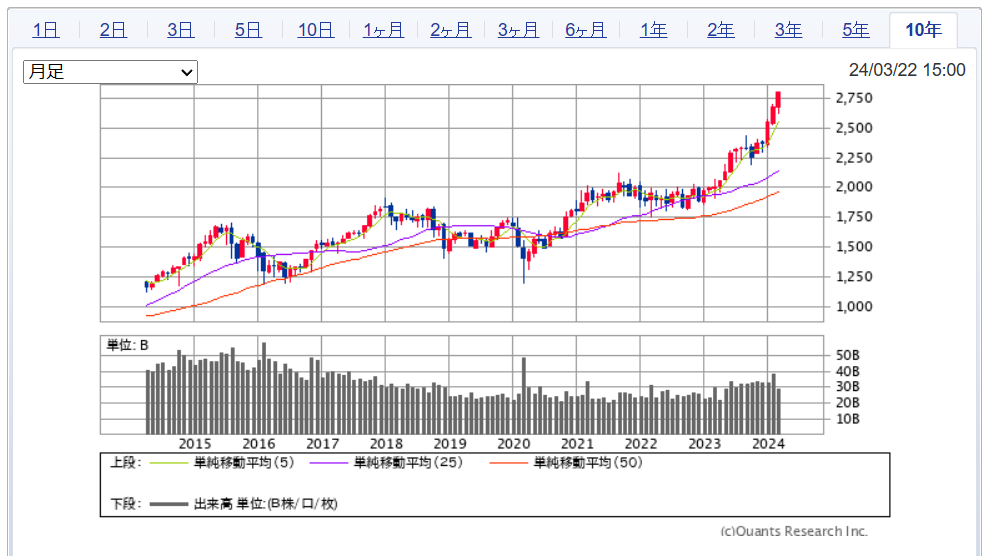Show the 5日 chart view
985x556 pixels.
[x=248, y=30]
